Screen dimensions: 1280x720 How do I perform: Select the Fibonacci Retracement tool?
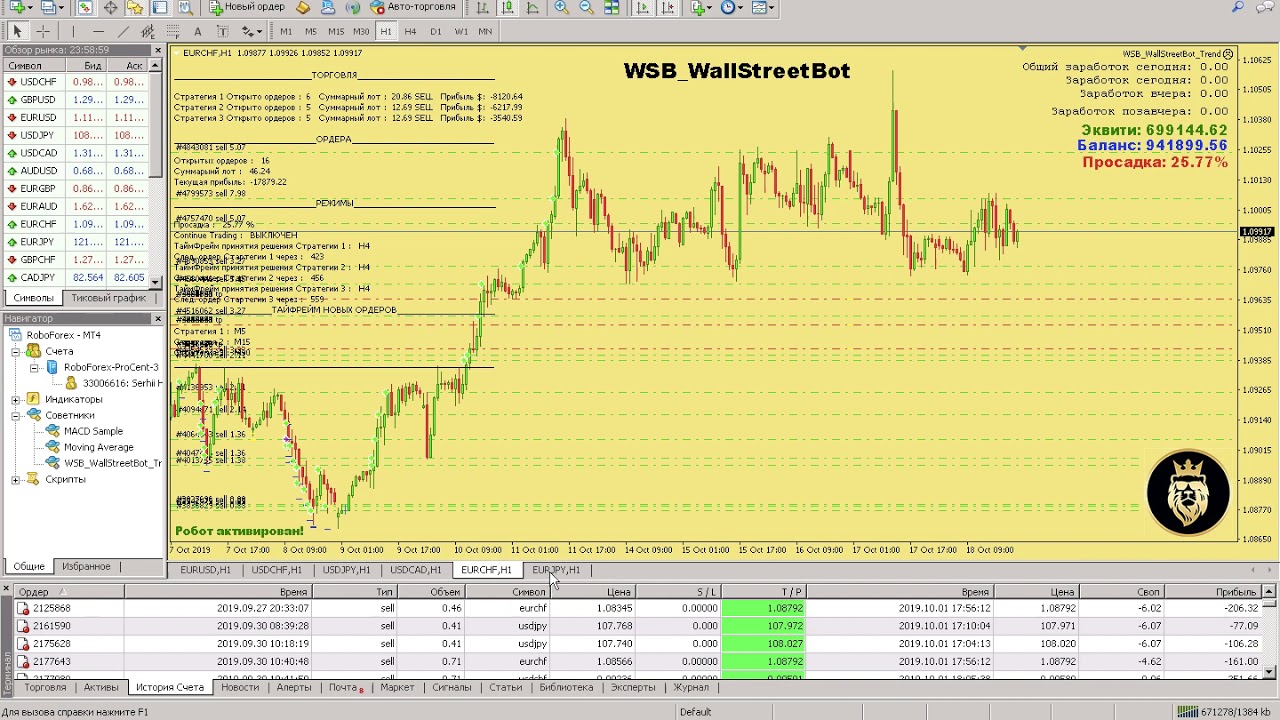pos(173,31)
